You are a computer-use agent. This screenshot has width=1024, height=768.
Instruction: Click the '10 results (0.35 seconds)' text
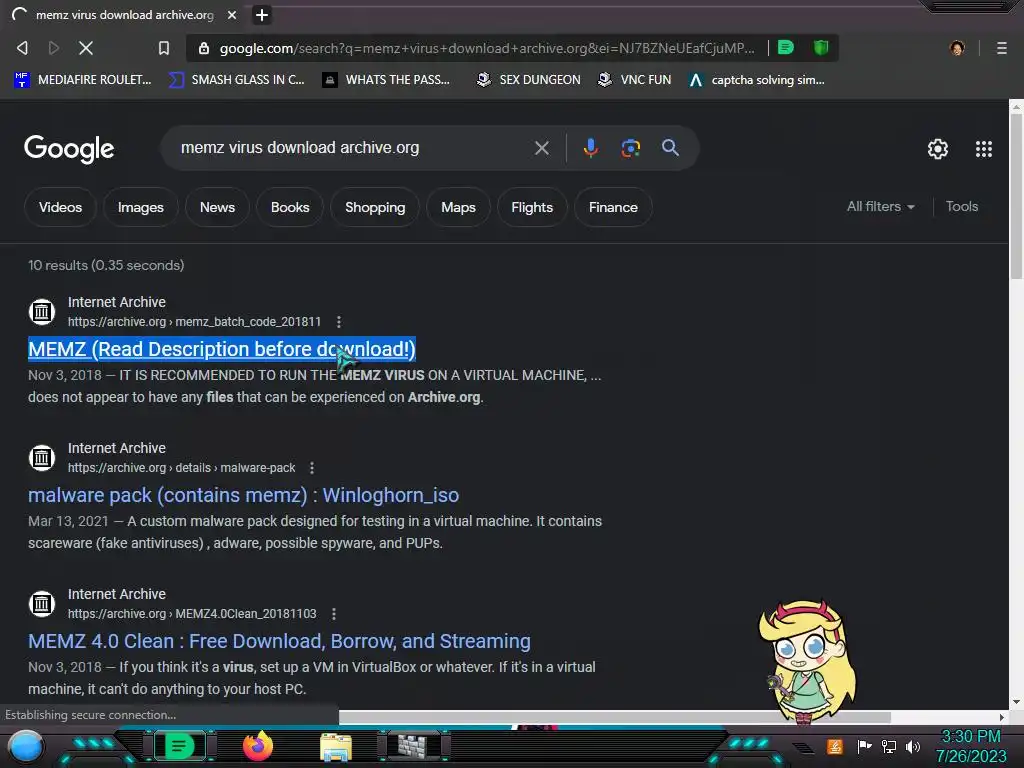pyautogui.click(x=106, y=265)
